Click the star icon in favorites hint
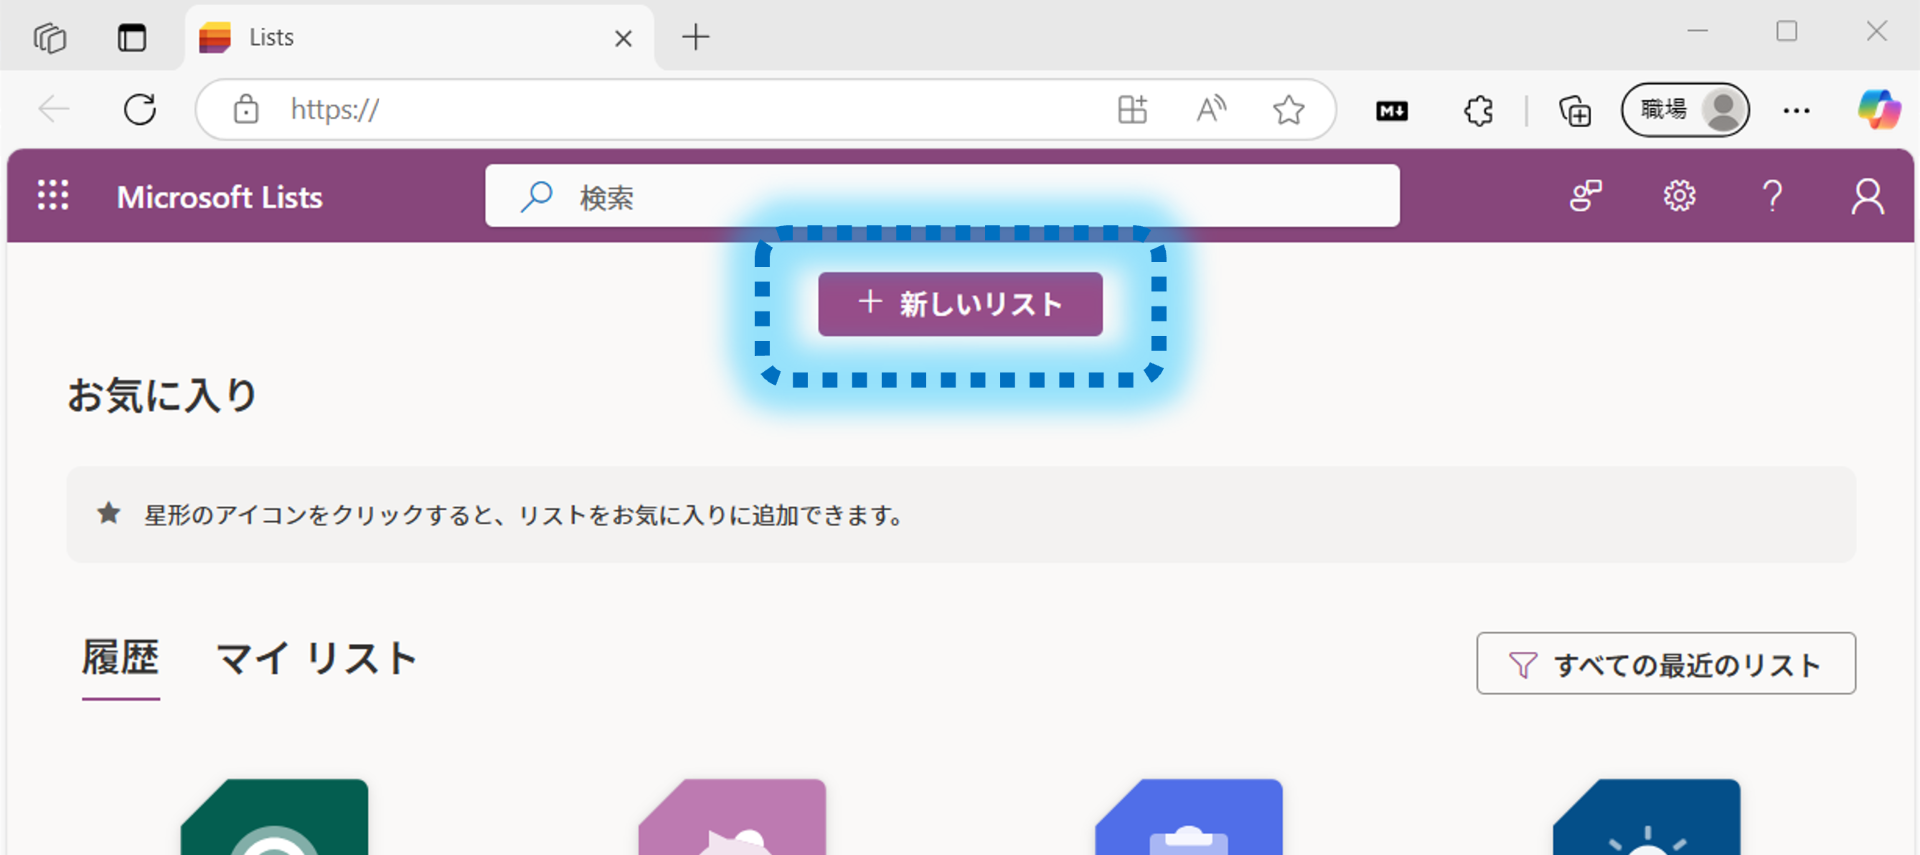This screenshot has height=855, width=1920. (109, 514)
